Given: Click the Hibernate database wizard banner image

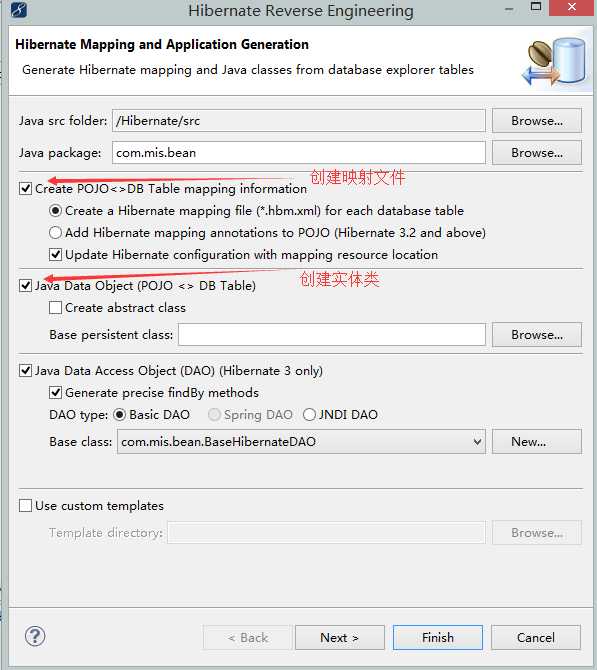Looking at the screenshot, I should coord(554,62).
